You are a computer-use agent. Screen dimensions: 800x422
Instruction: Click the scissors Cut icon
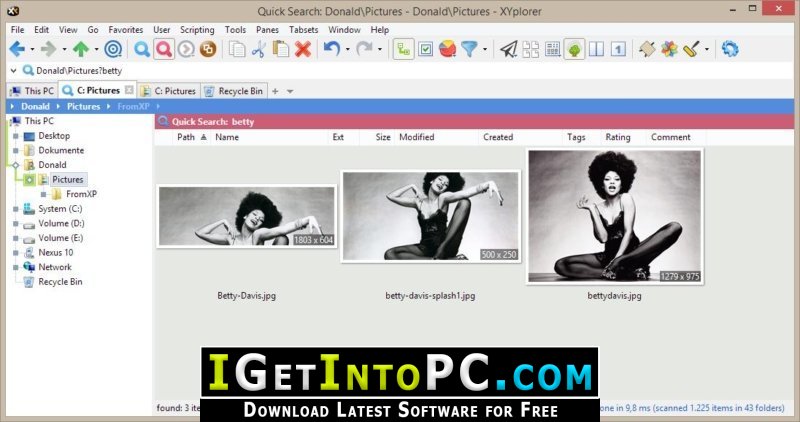coord(259,49)
